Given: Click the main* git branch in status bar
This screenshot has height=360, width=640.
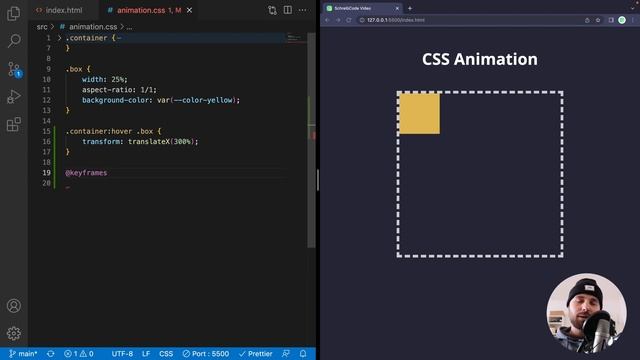Looking at the screenshot, I should pos(23,353).
